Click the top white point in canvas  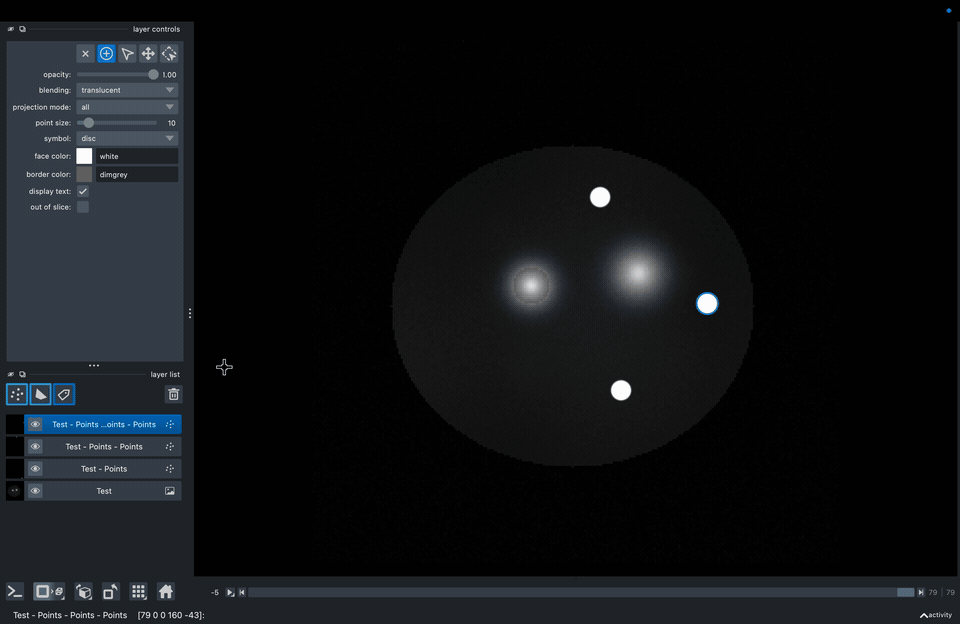(600, 197)
